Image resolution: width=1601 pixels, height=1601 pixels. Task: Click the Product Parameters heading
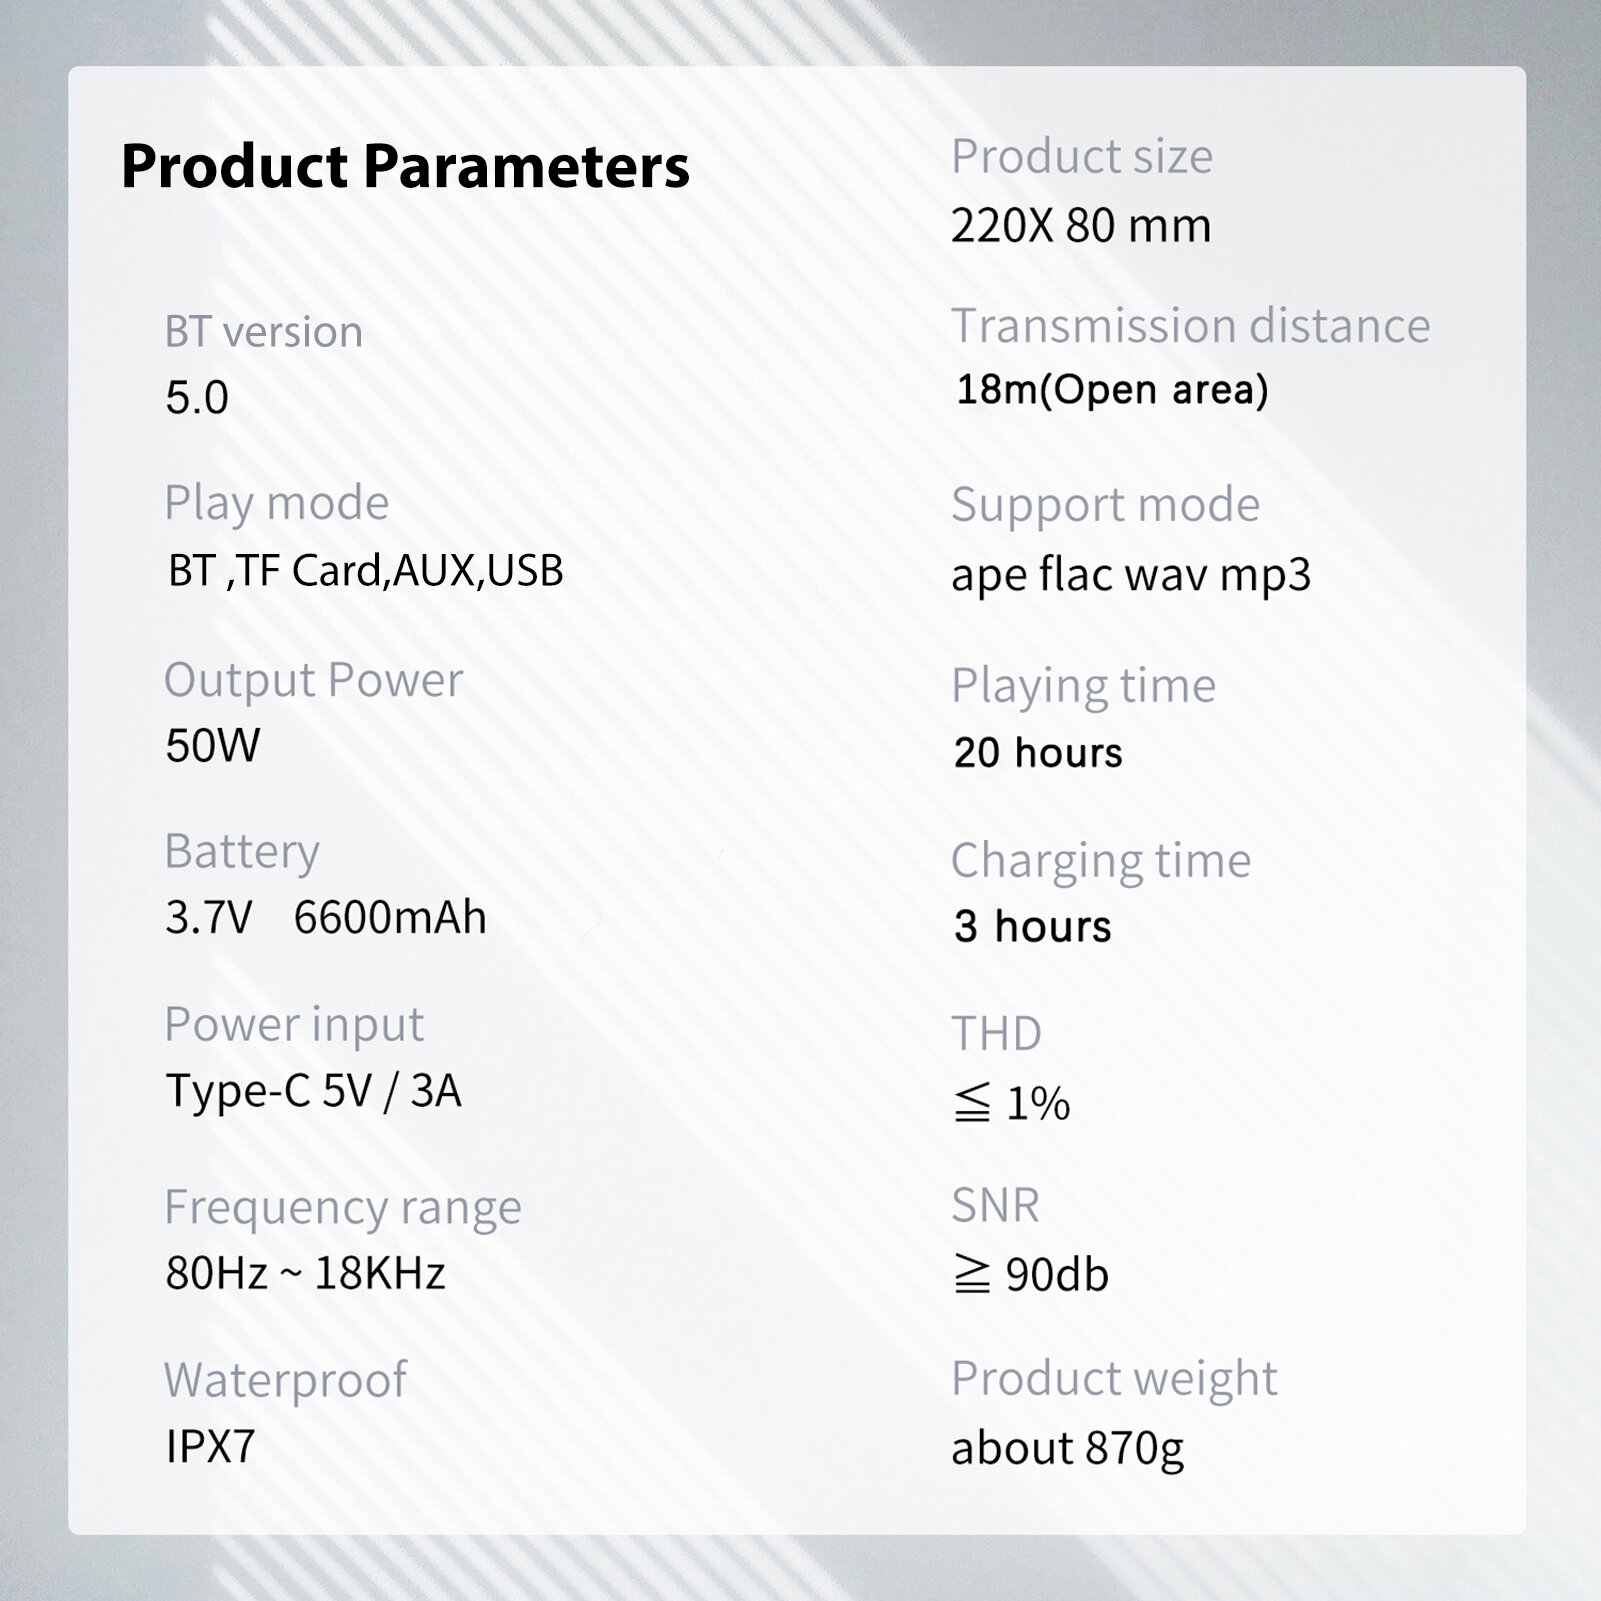point(405,166)
